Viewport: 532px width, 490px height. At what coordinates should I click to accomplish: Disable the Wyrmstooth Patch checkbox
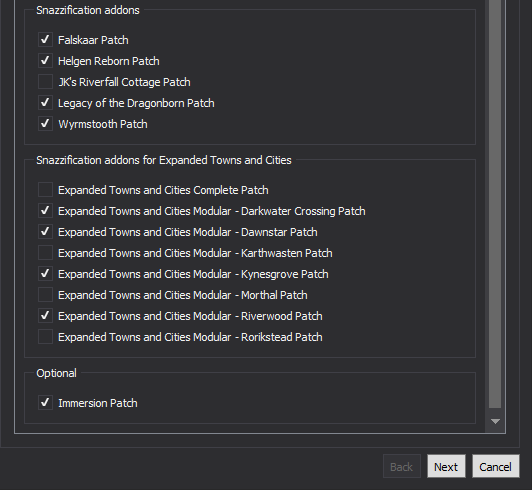pyautogui.click(x=45, y=124)
